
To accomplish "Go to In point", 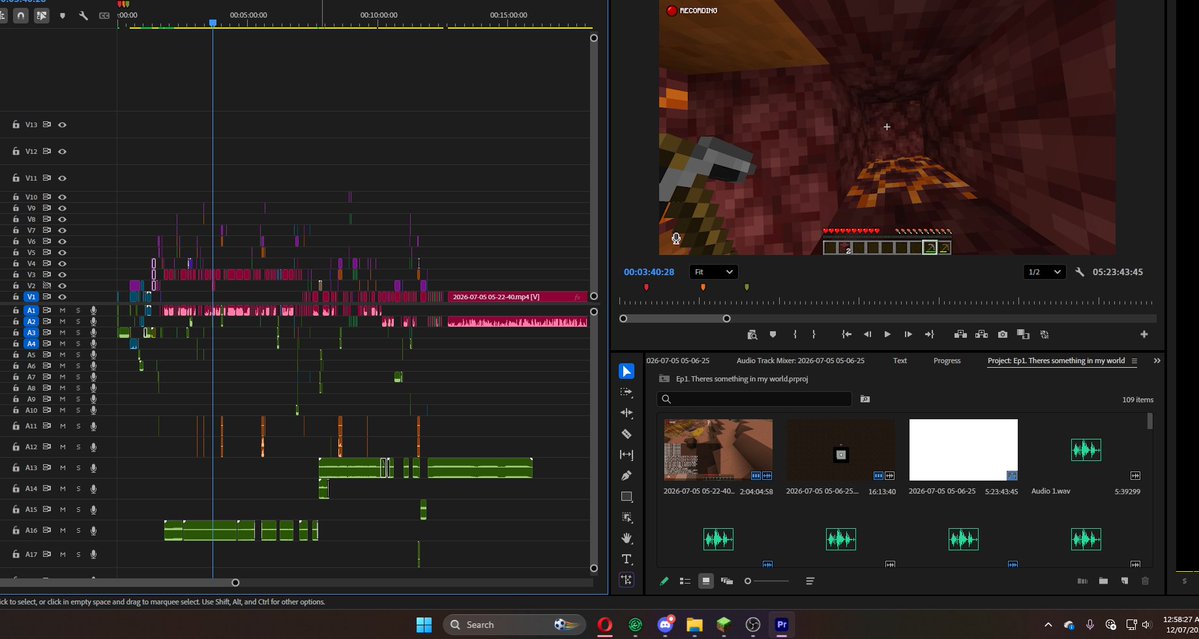I will point(846,334).
